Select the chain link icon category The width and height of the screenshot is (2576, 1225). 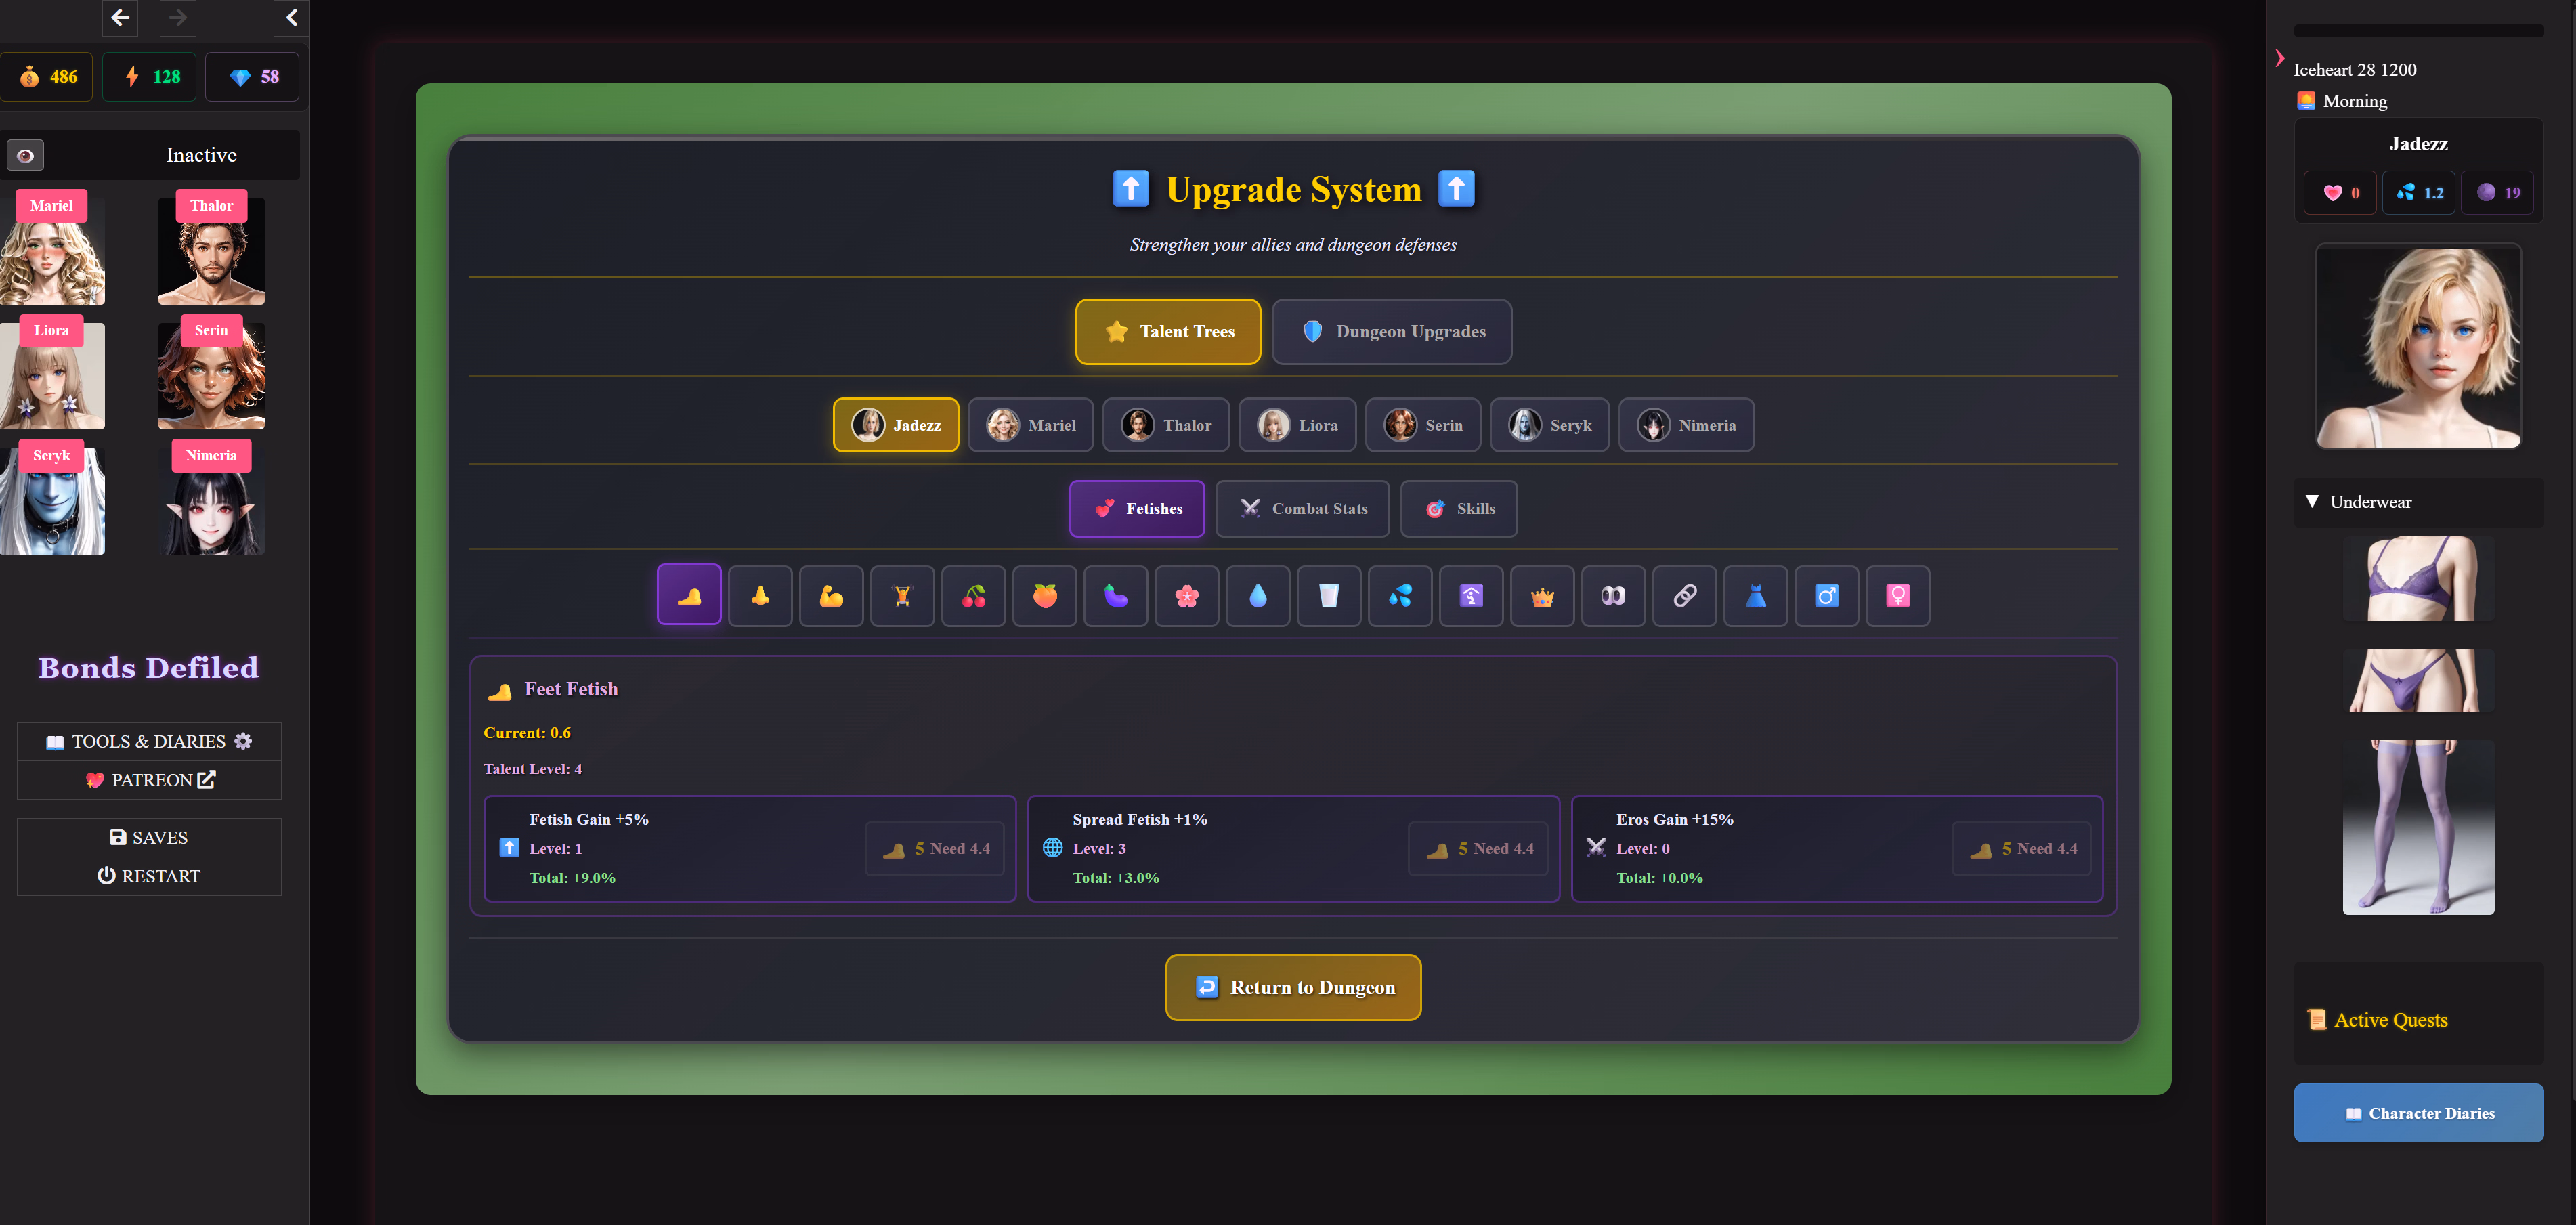1684,596
